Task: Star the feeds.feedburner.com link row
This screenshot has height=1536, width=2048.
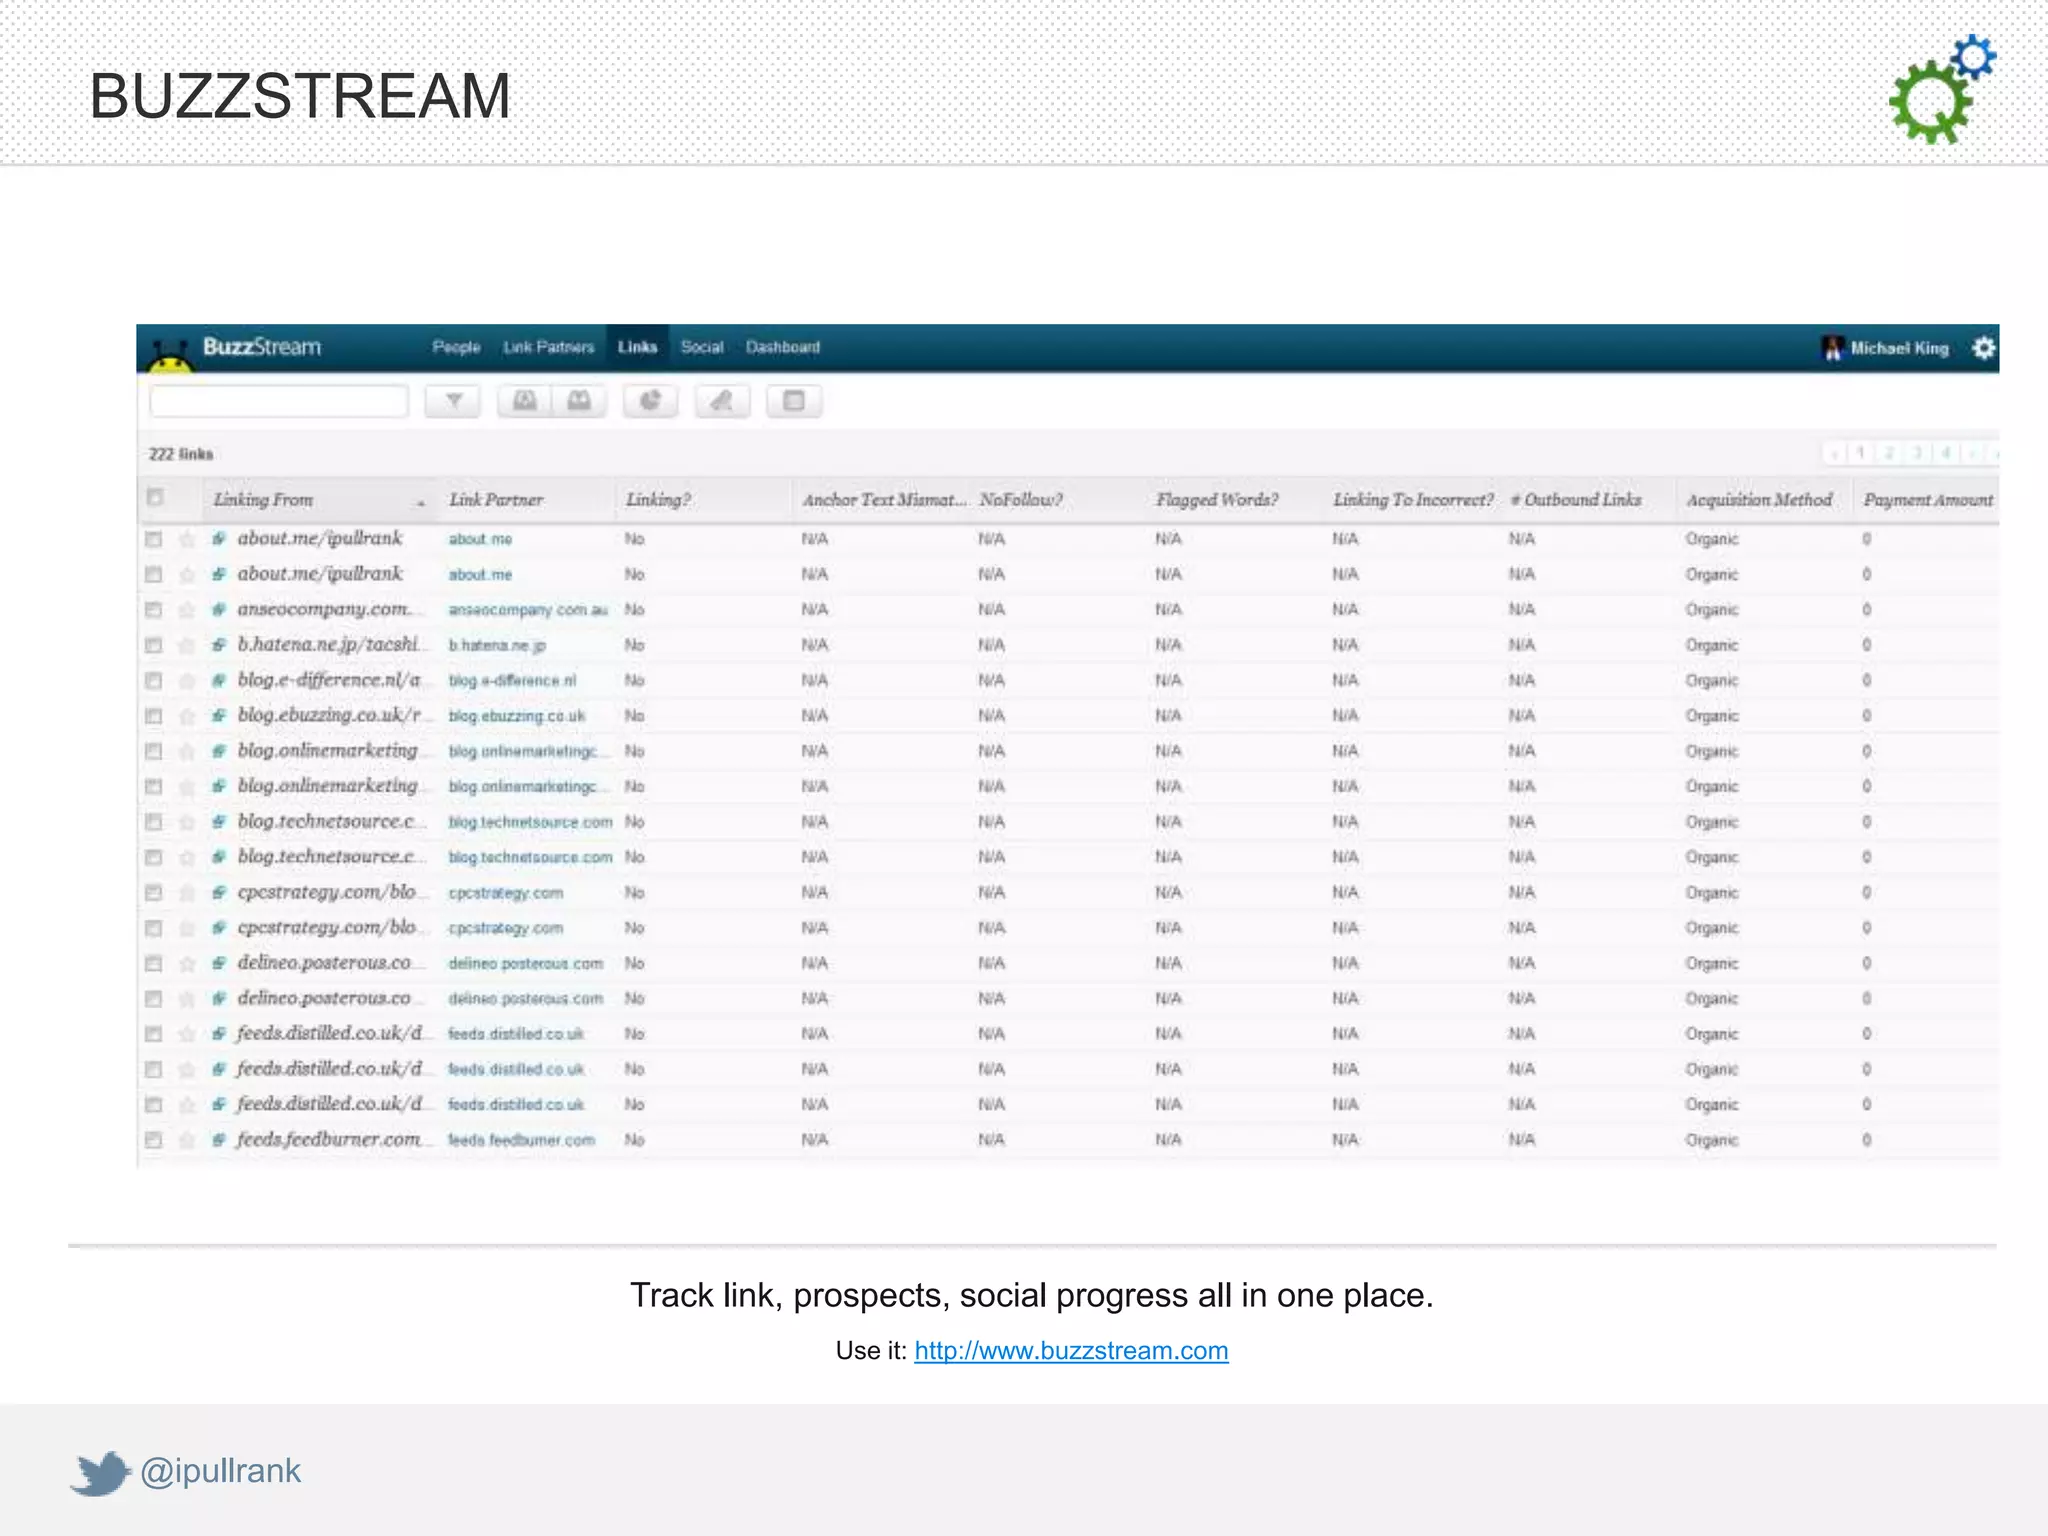Action: click(x=187, y=1140)
